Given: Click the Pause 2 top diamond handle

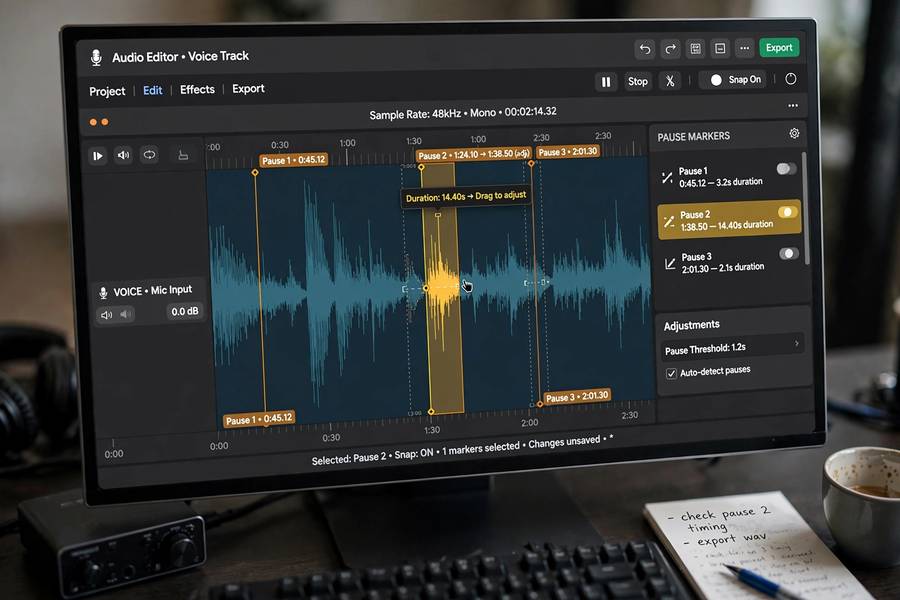Looking at the screenshot, I should (421, 167).
